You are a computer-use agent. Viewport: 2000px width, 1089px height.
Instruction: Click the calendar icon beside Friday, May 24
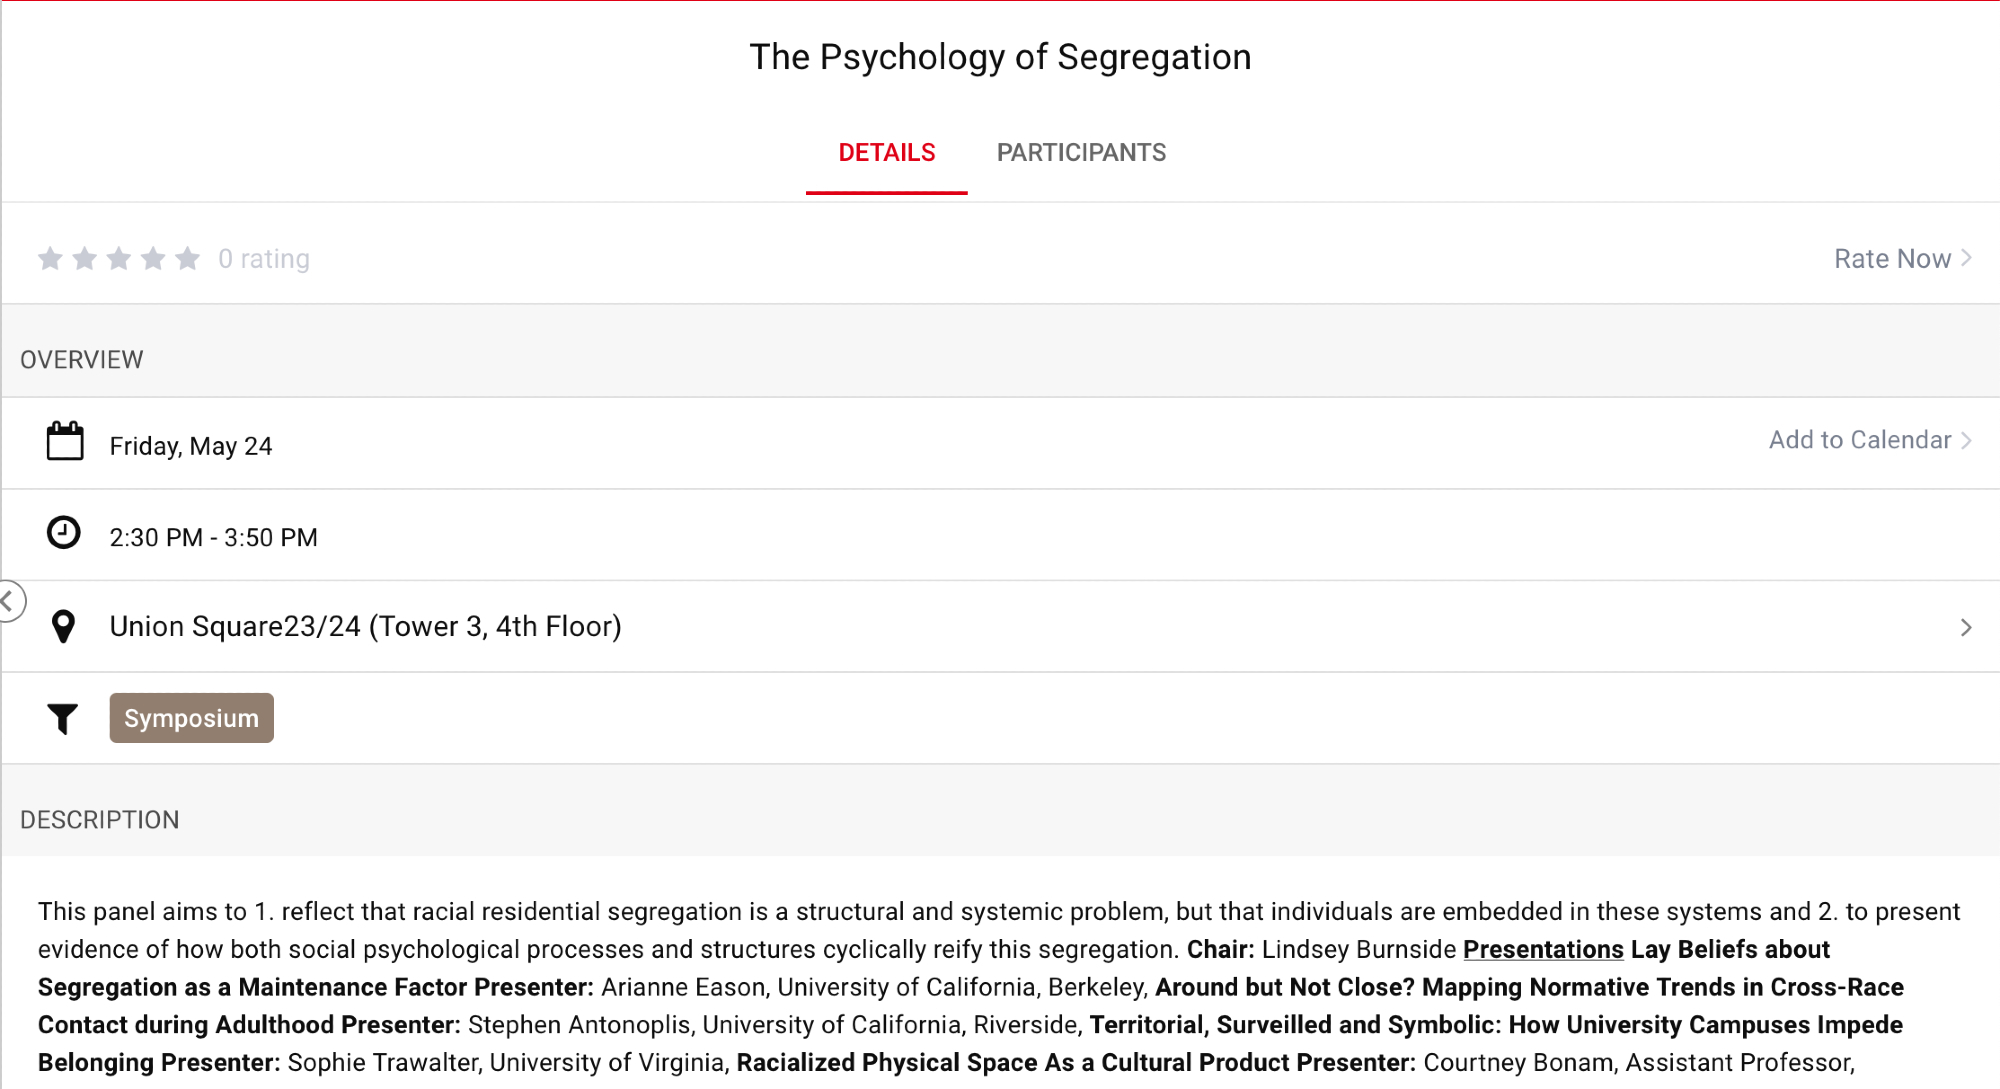pyautogui.click(x=65, y=441)
